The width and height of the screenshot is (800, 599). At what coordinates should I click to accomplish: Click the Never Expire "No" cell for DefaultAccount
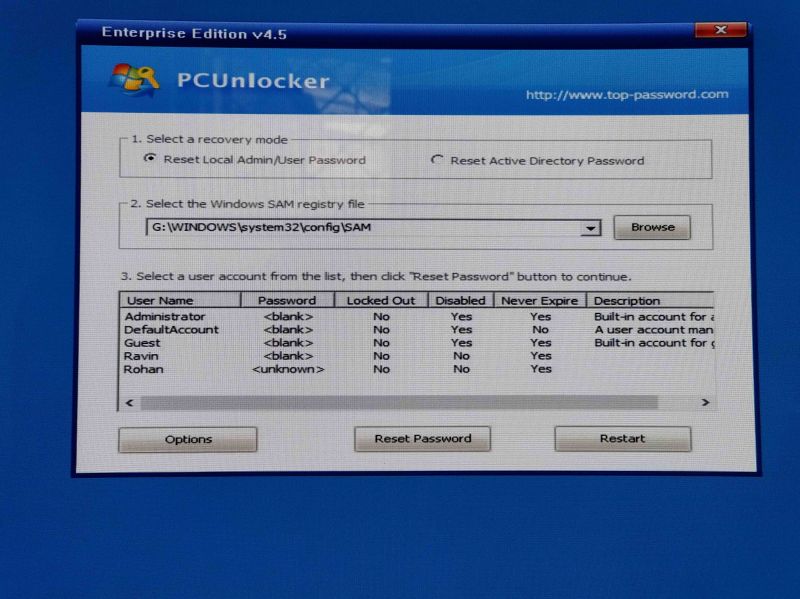540,330
